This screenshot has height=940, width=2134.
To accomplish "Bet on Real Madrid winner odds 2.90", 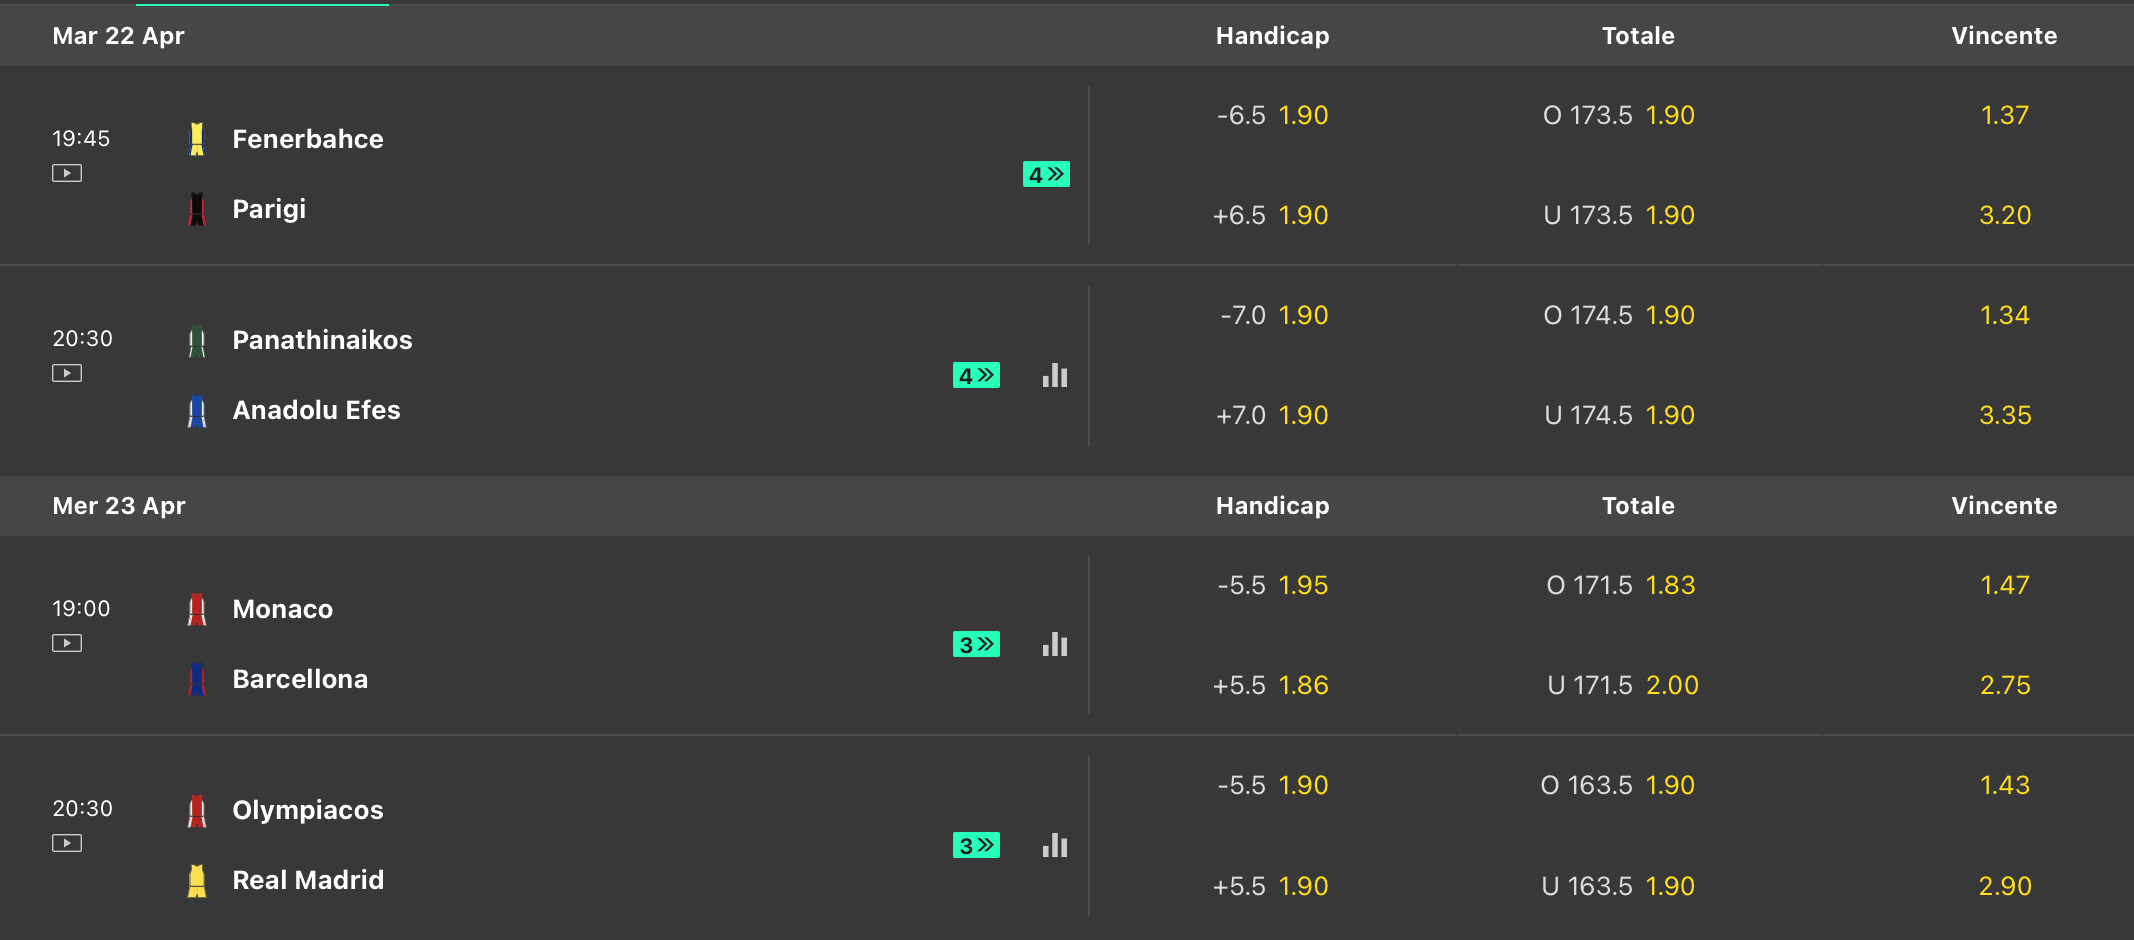I will point(2005,886).
